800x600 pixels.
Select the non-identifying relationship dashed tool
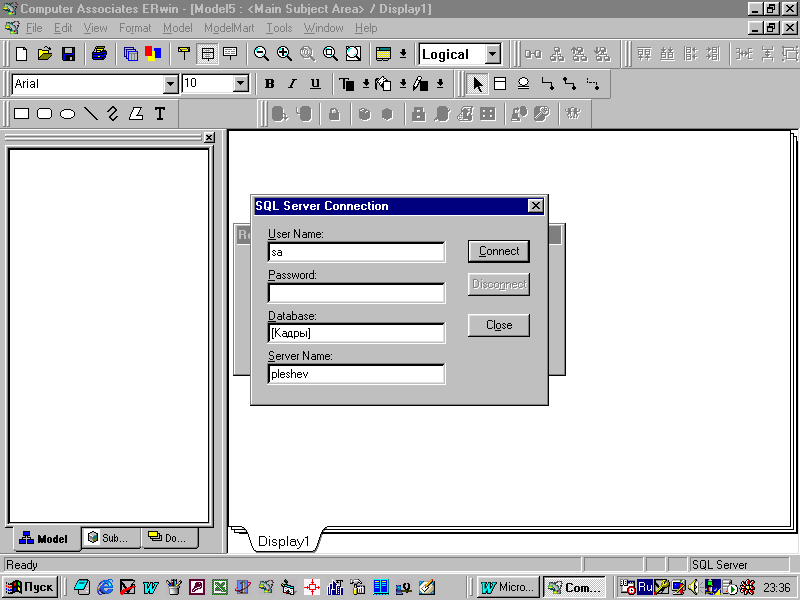point(593,84)
